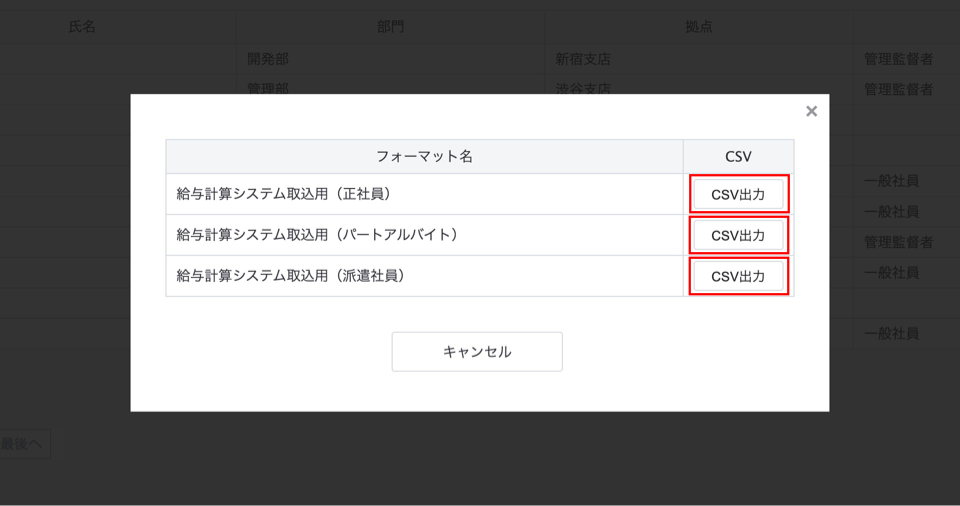Click the 拠点 column header

699,27
